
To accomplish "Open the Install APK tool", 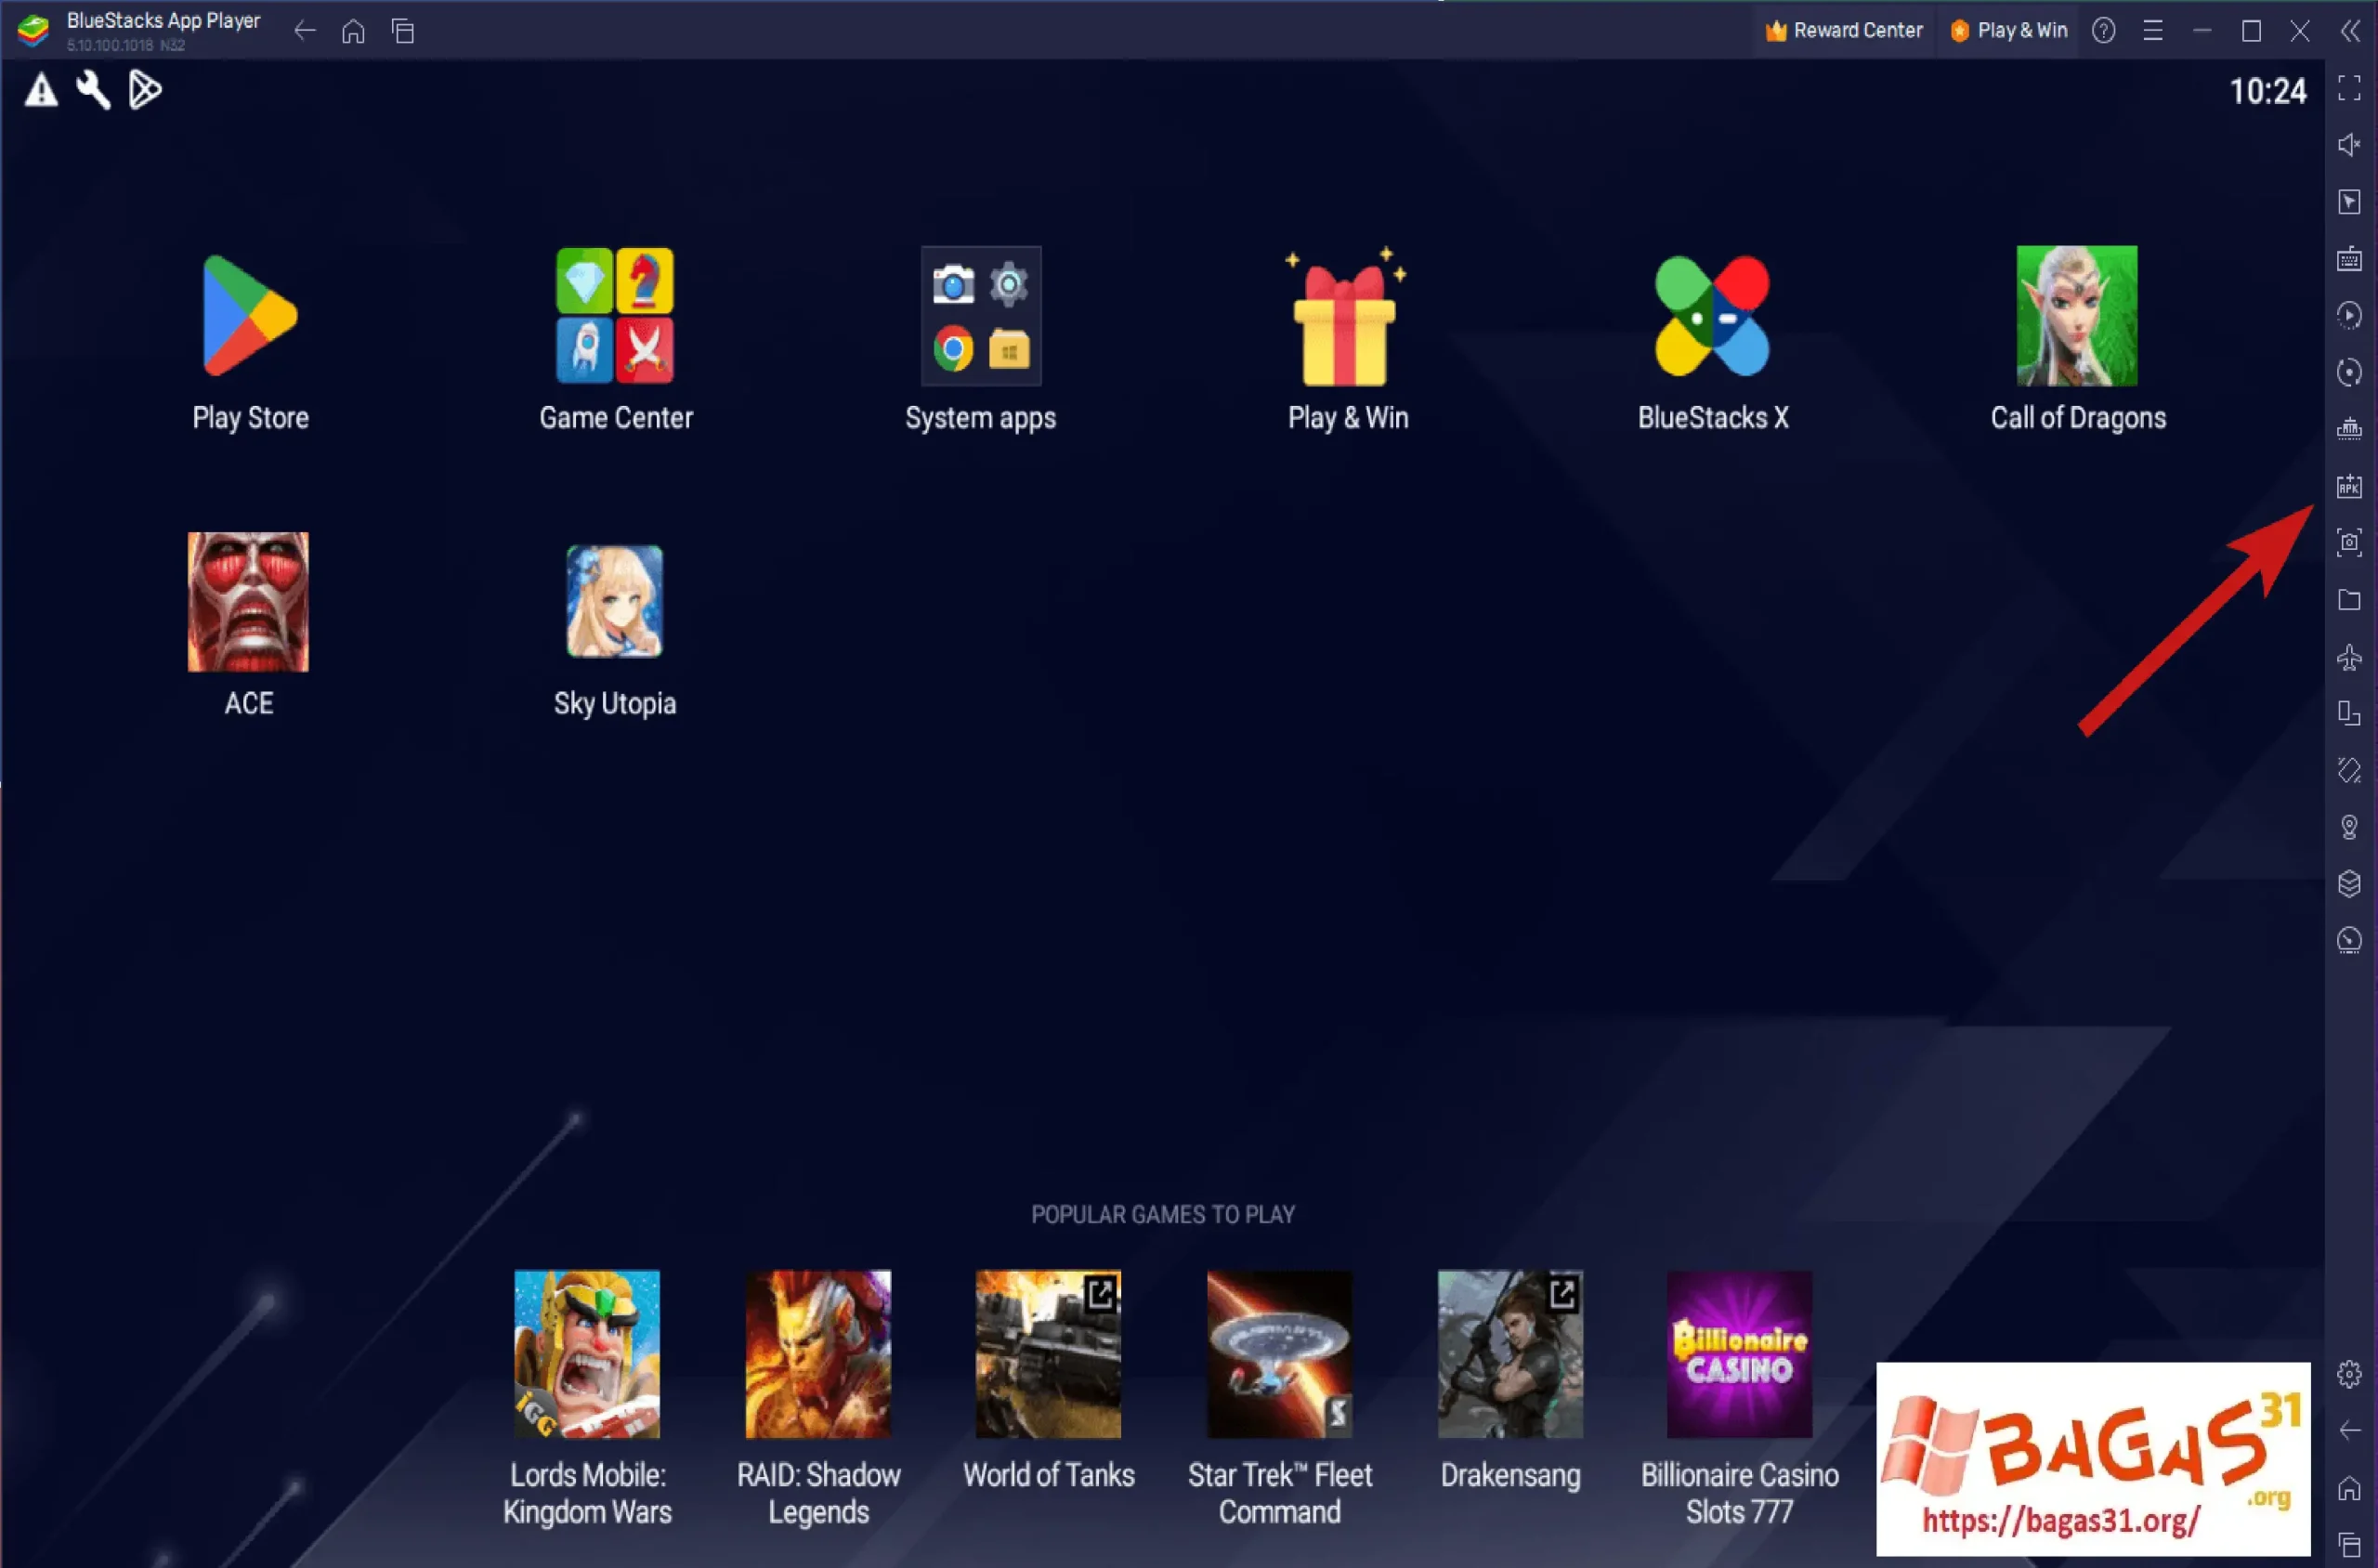I will point(2350,487).
